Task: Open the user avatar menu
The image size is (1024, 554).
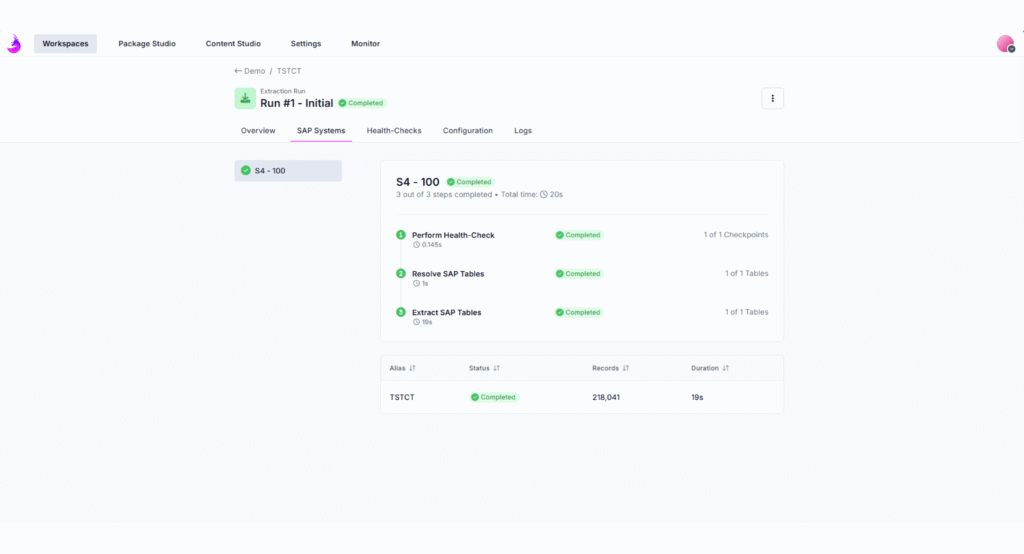Action: coord(1005,44)
